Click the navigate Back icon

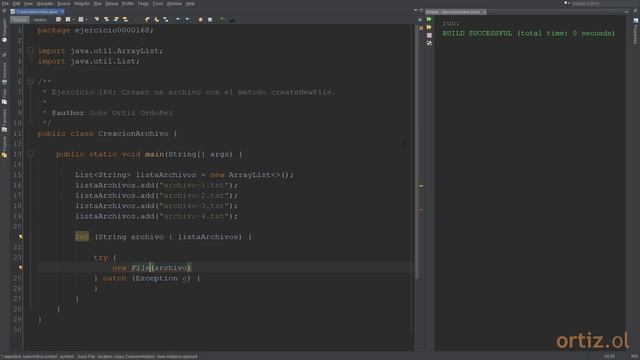[68, 19]
